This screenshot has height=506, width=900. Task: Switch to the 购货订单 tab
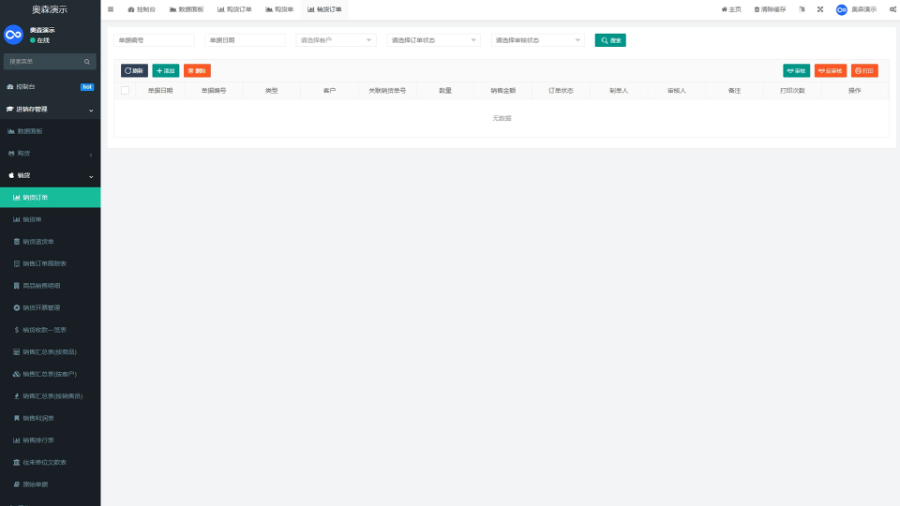pos(234,9)
